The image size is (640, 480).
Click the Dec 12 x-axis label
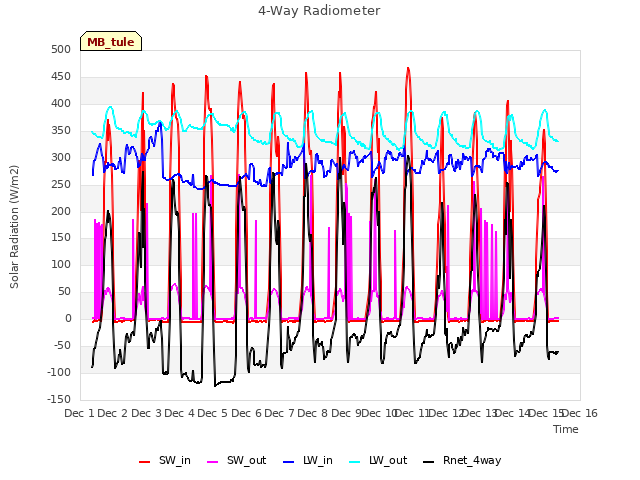[x=446, y=413]
